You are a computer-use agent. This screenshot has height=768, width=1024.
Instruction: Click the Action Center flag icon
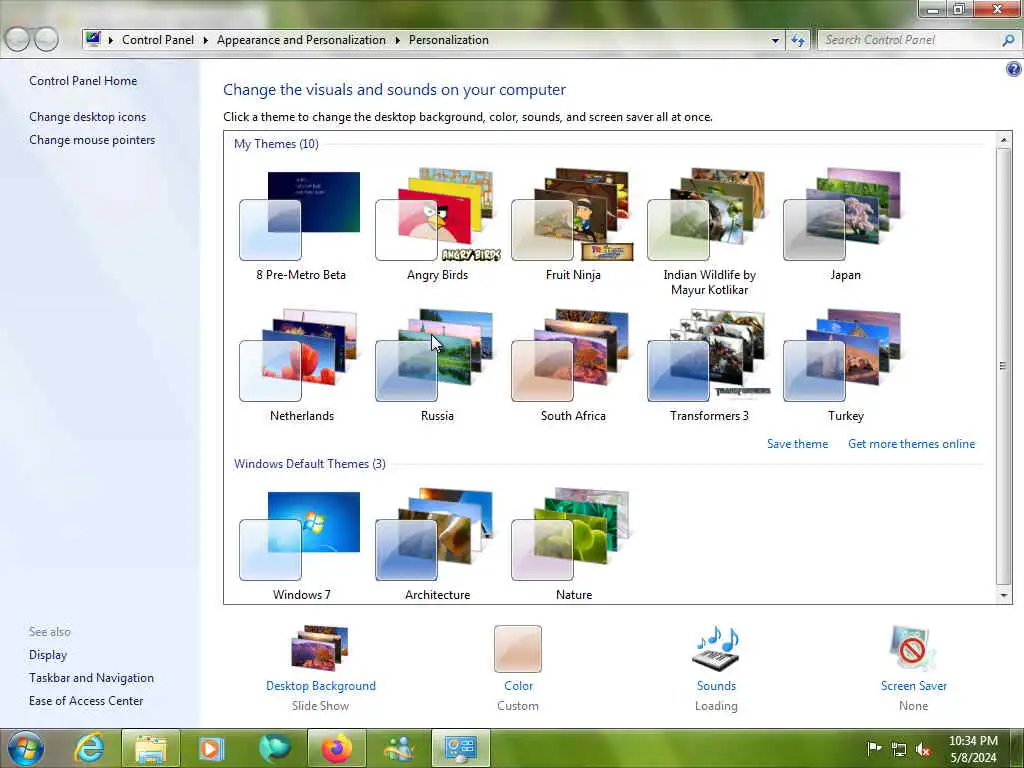tap(874, 748)
